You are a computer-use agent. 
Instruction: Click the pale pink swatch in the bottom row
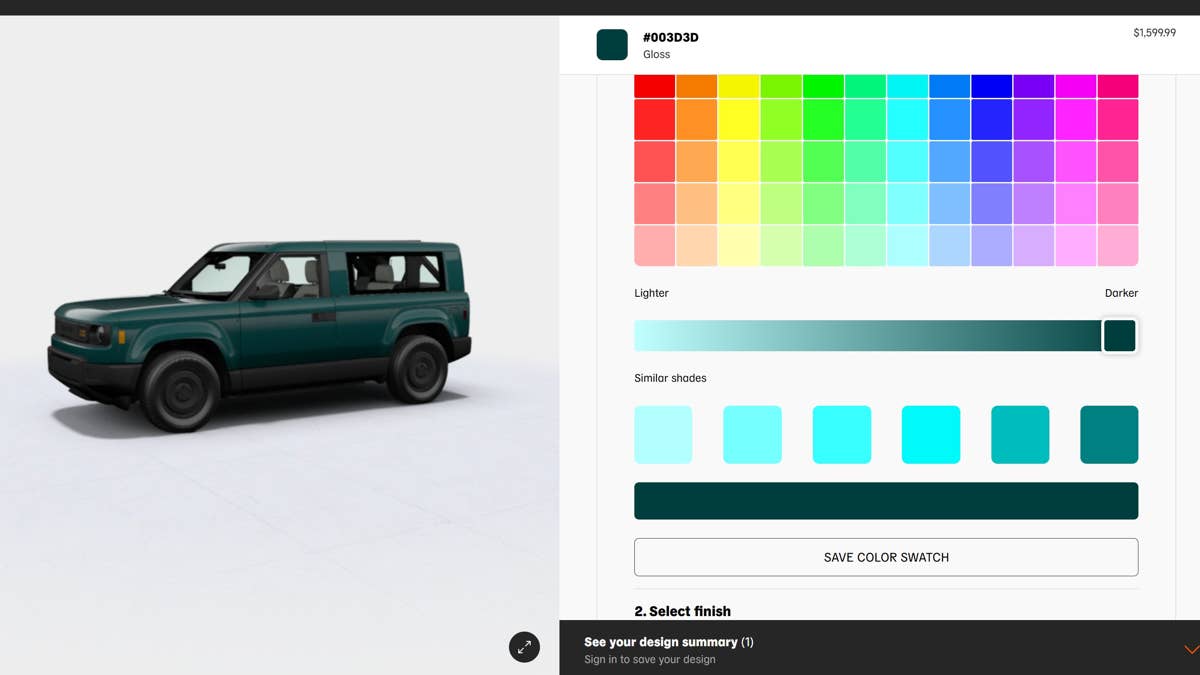(655, 245)
